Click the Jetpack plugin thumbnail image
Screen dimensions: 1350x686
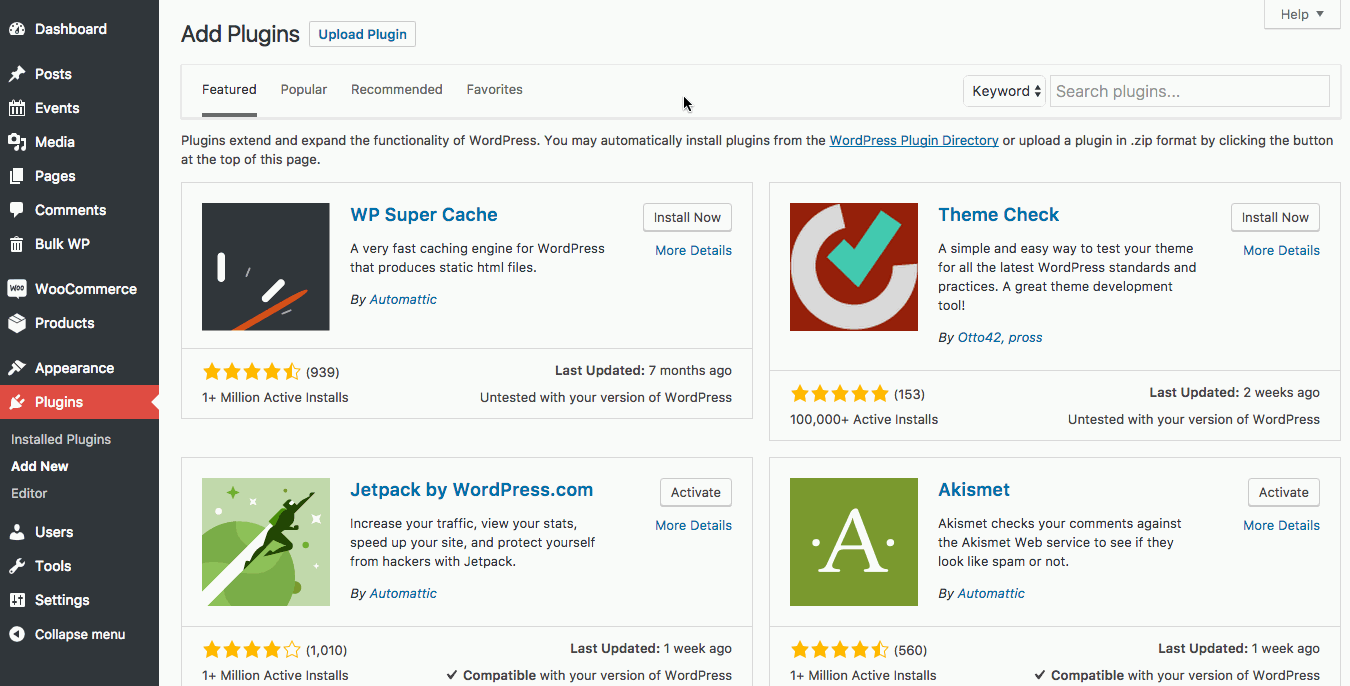pyautogui.click(x=266, y=542)
